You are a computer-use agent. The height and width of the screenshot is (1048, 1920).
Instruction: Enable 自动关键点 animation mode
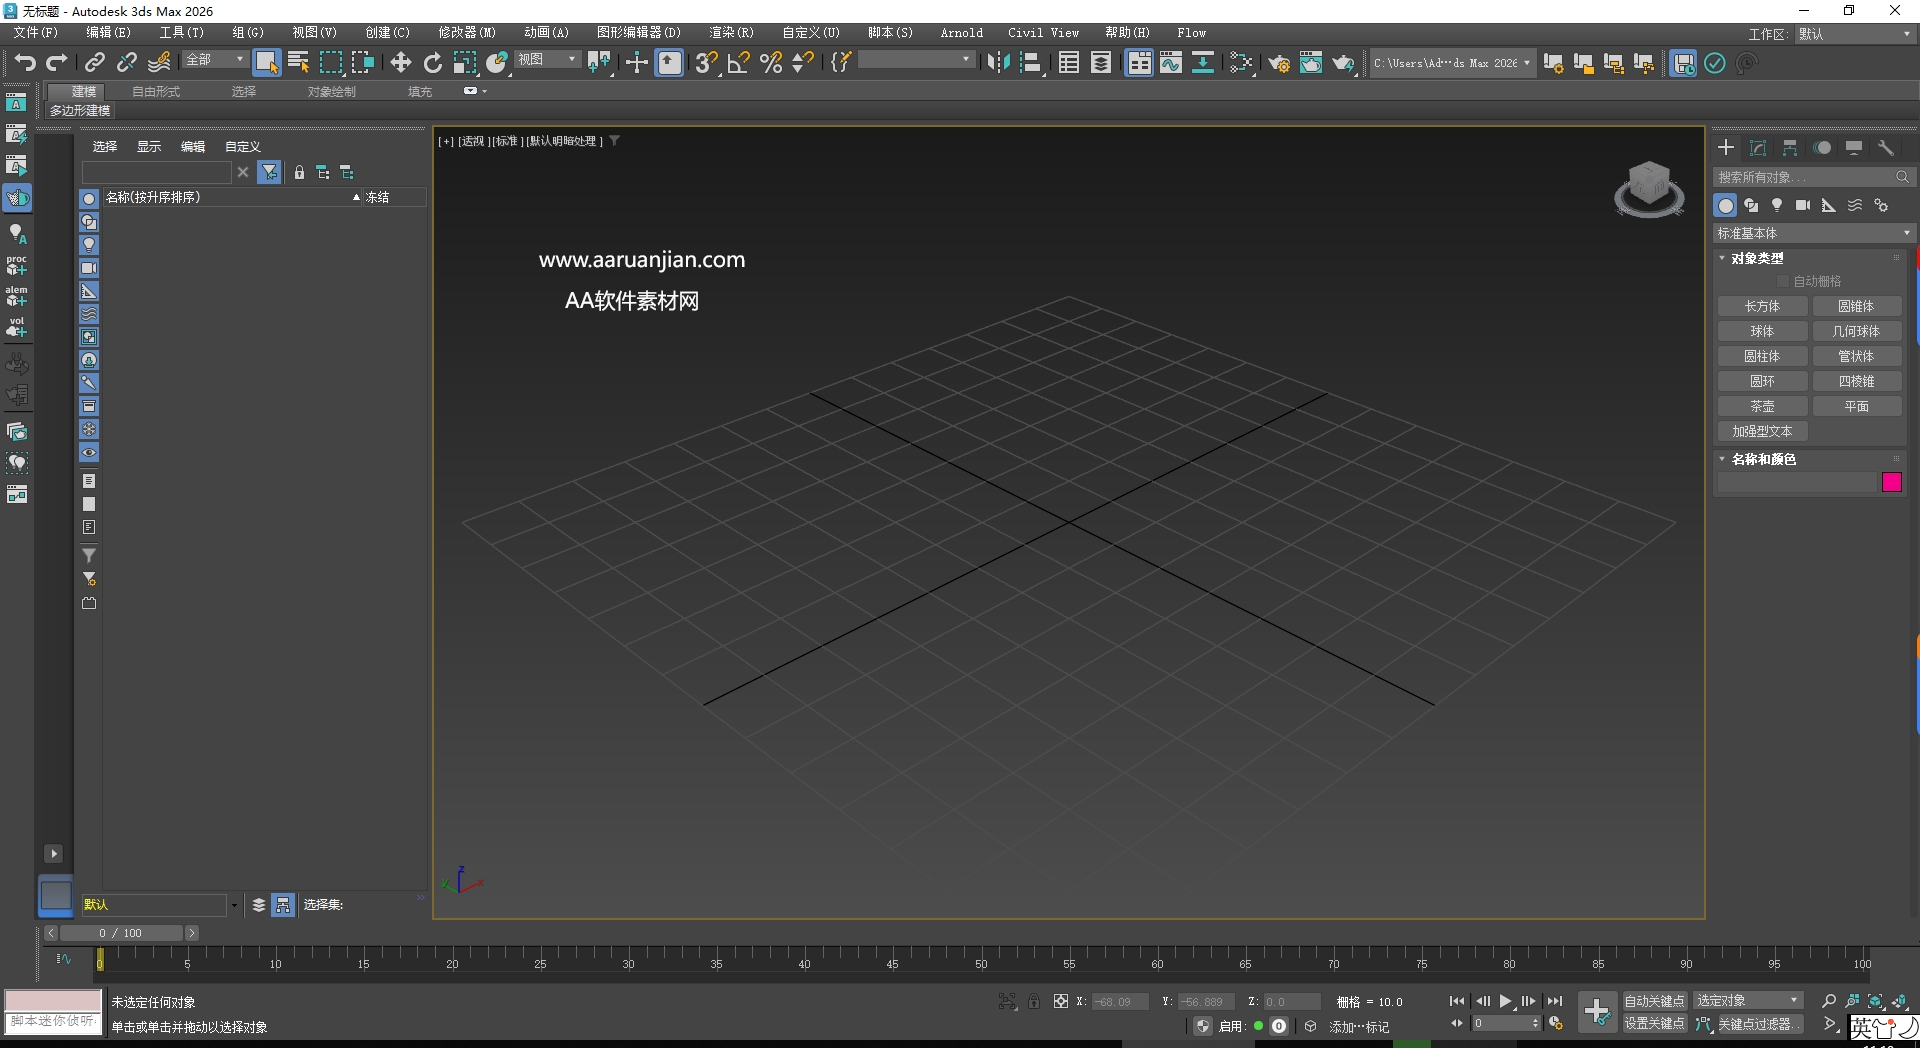click(1655, 1001)
